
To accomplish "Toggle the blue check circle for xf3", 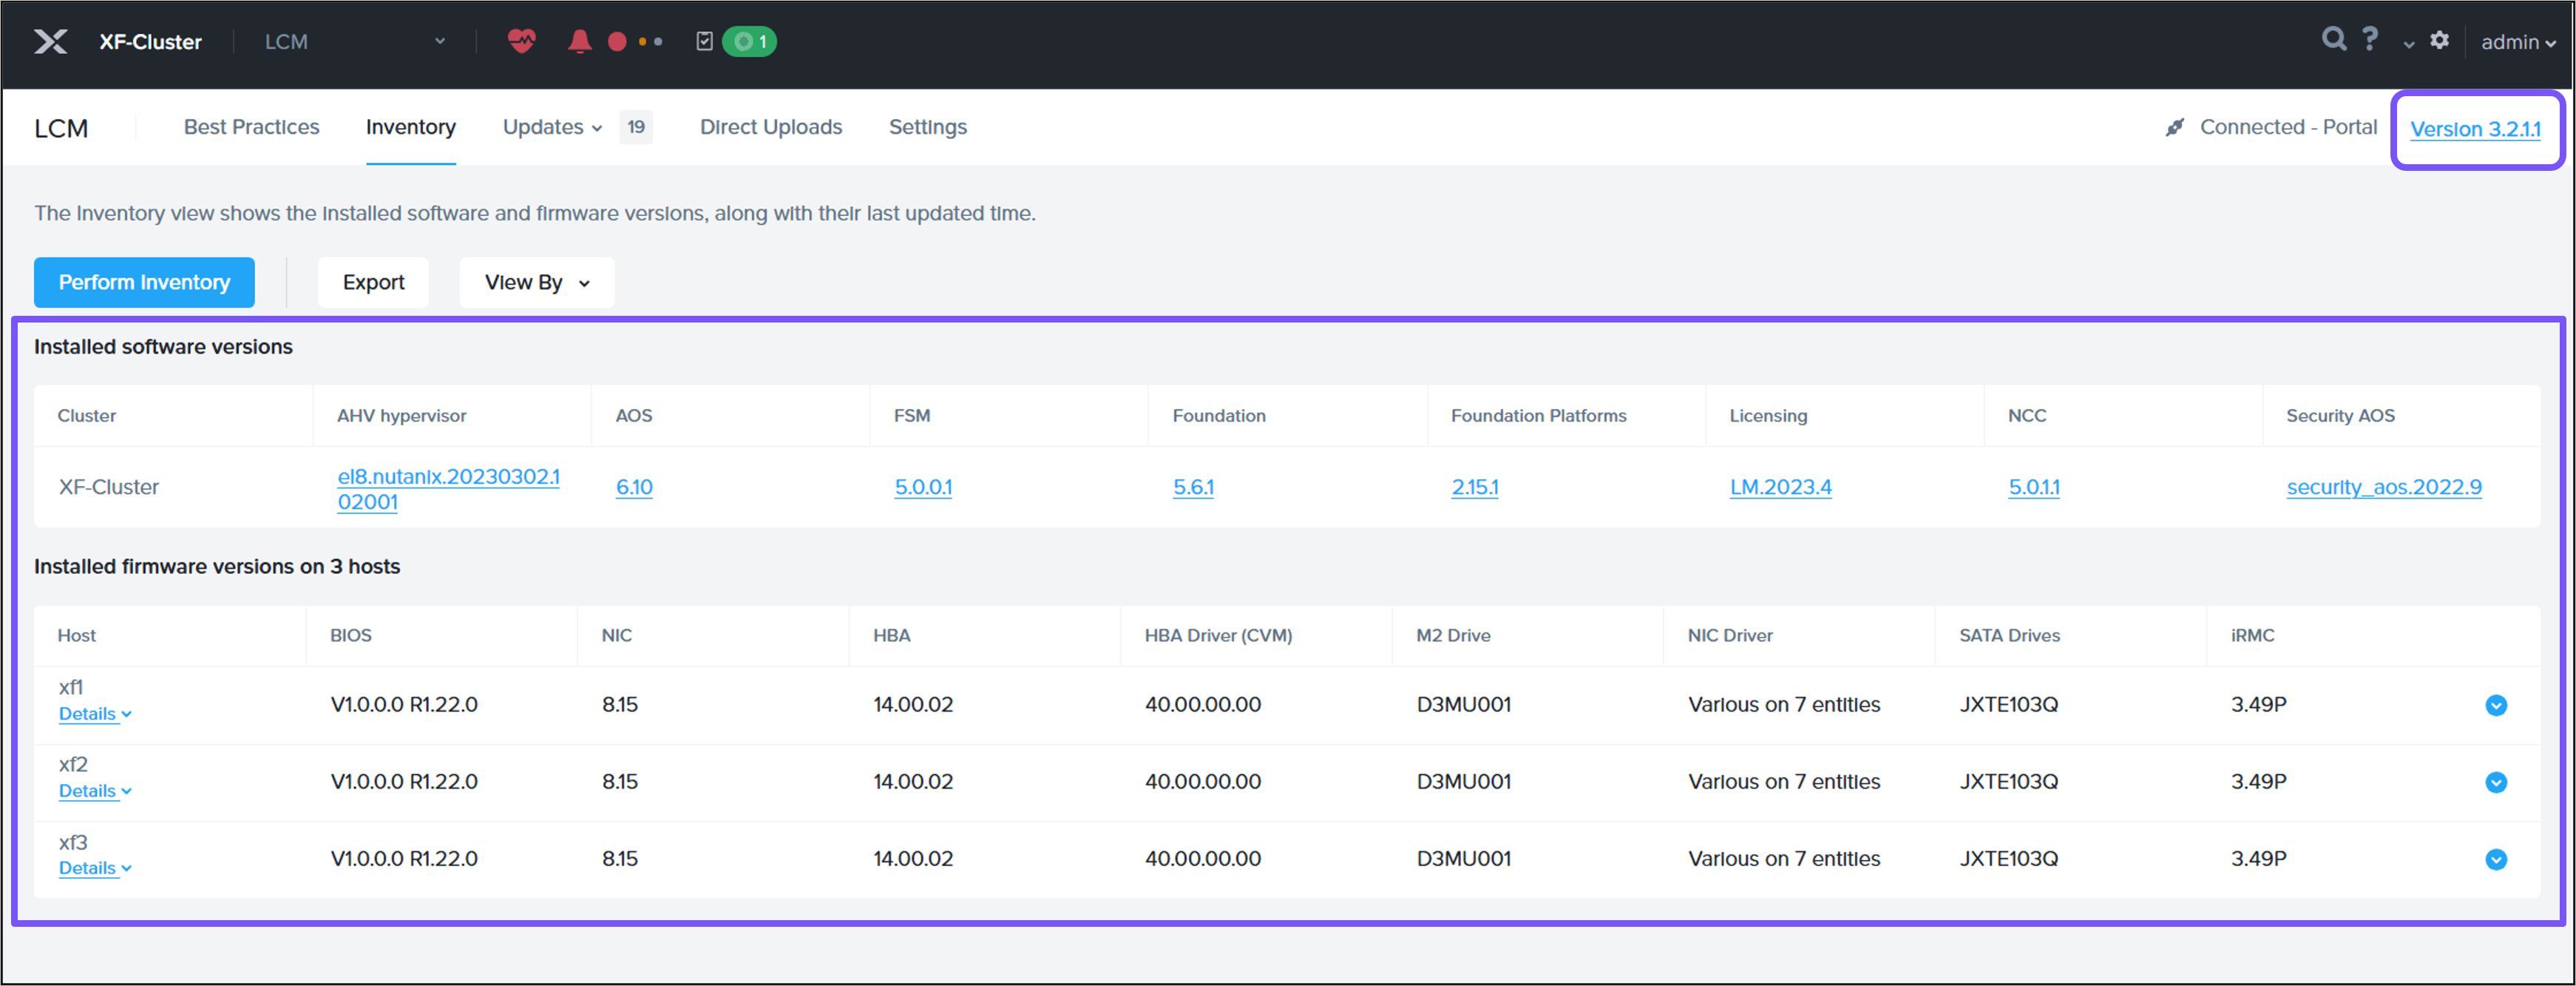I will [2495, 859].
